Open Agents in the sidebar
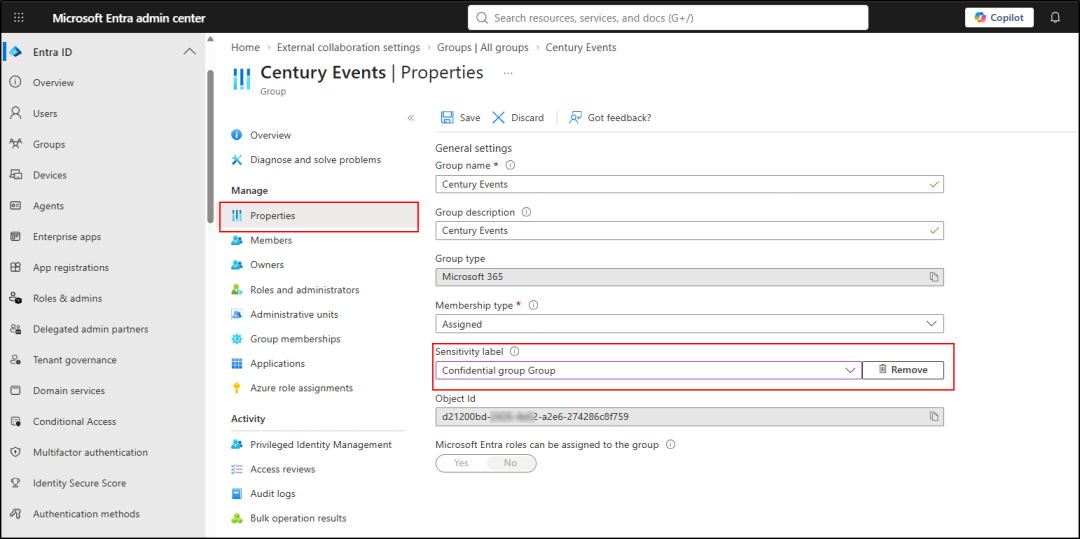The height and width of the screenshot is (539, 1080). [48, 206]
